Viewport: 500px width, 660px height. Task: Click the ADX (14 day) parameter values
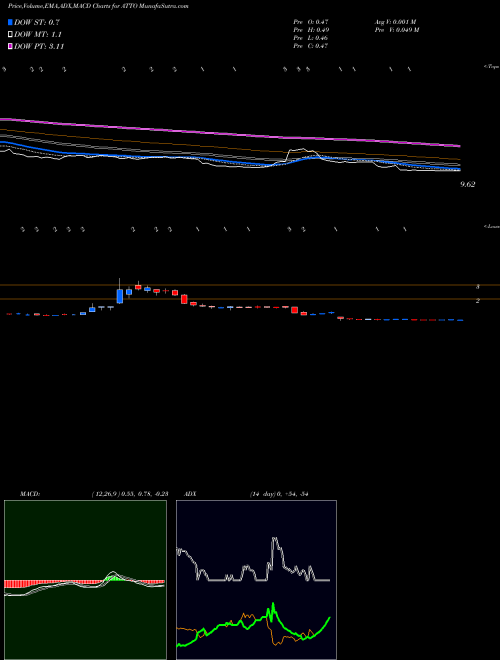click(x=279, y=494)
